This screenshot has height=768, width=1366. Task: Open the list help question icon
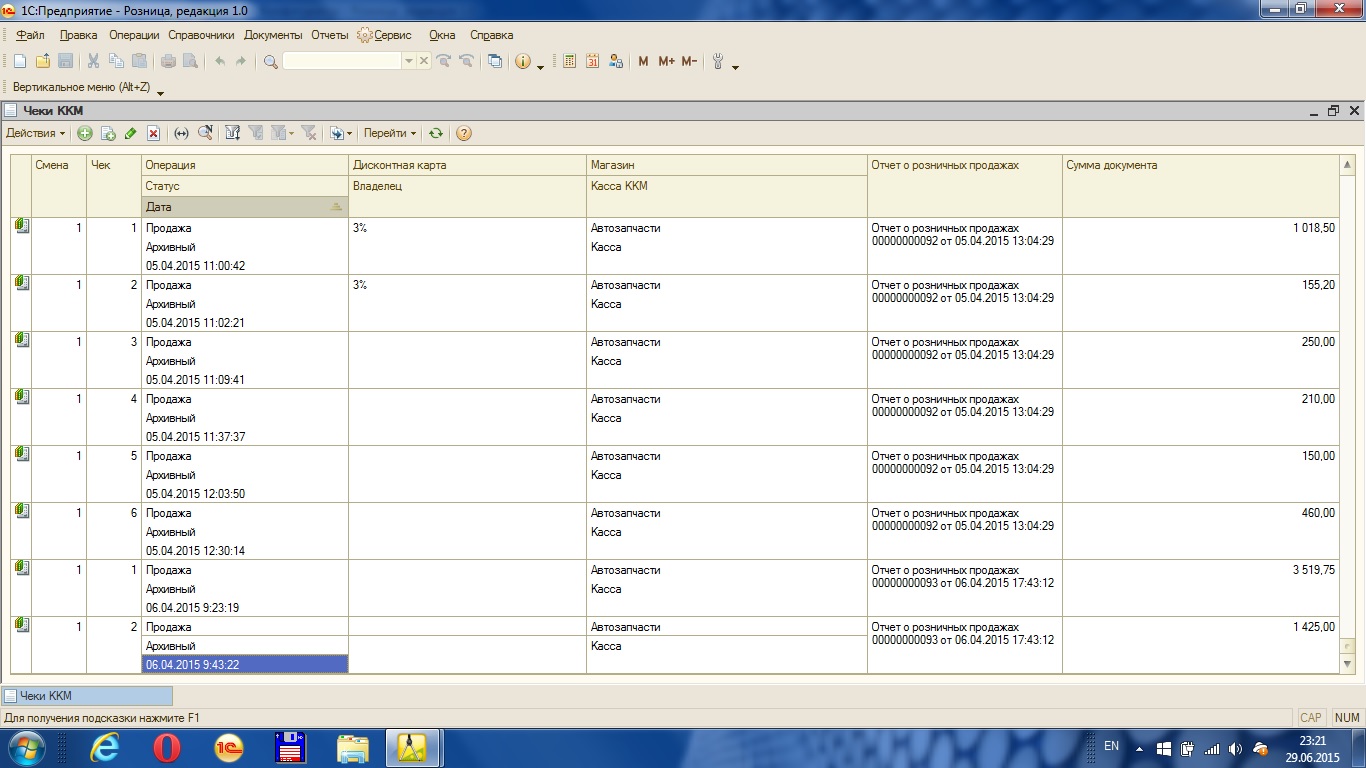point(463,133)
